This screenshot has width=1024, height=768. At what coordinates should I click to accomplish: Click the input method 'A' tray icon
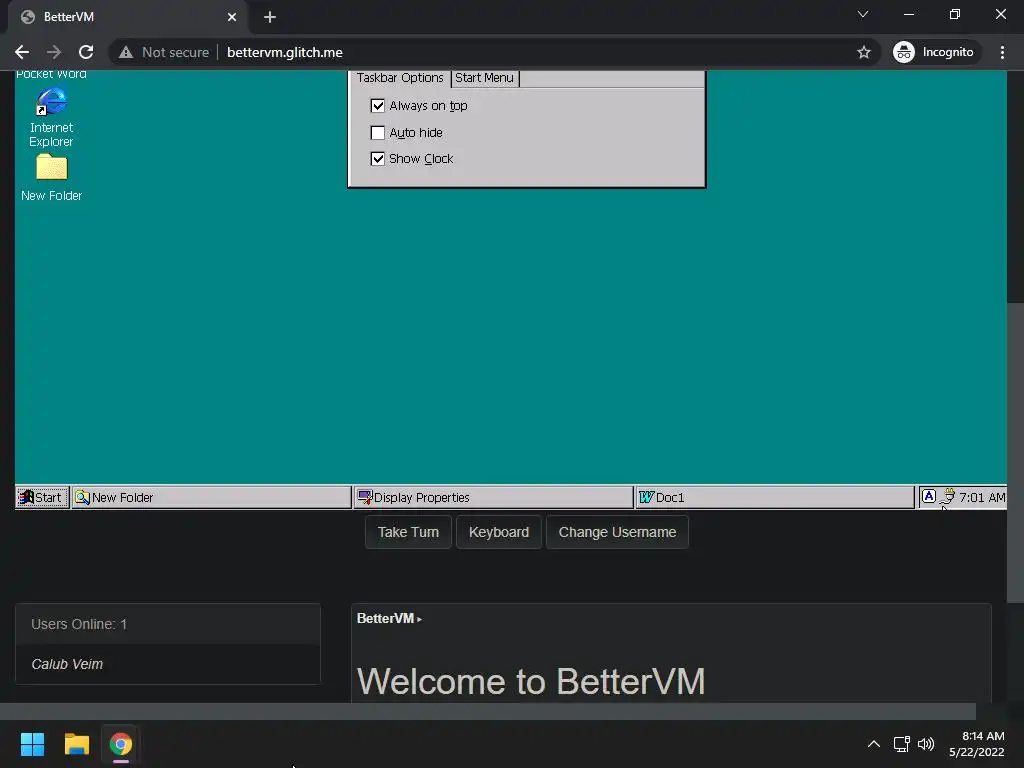(x=929, y=496)
